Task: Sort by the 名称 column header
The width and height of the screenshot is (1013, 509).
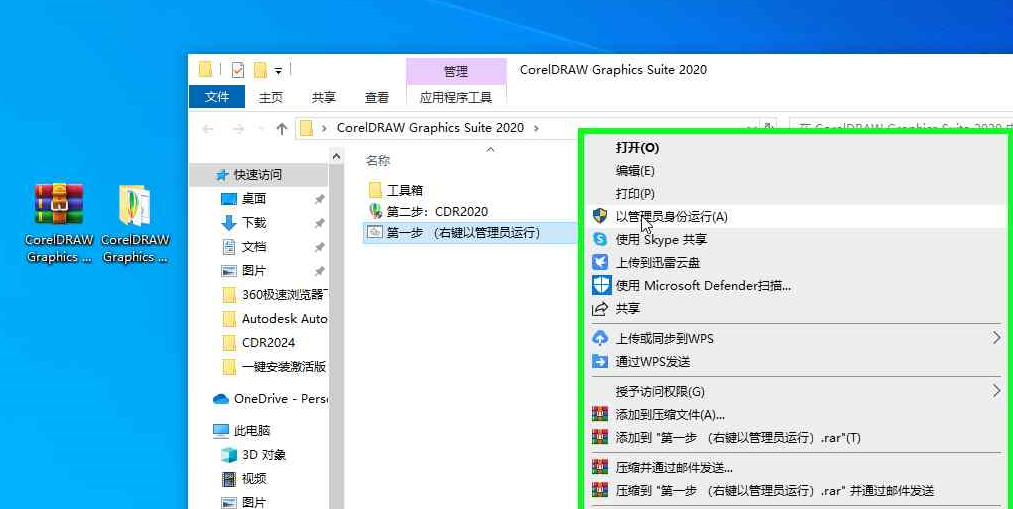Action: [378, 160]
